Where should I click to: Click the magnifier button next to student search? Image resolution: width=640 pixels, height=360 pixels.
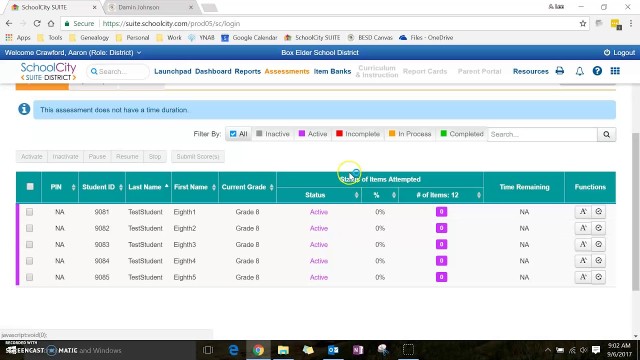click(x=607, y=134)
